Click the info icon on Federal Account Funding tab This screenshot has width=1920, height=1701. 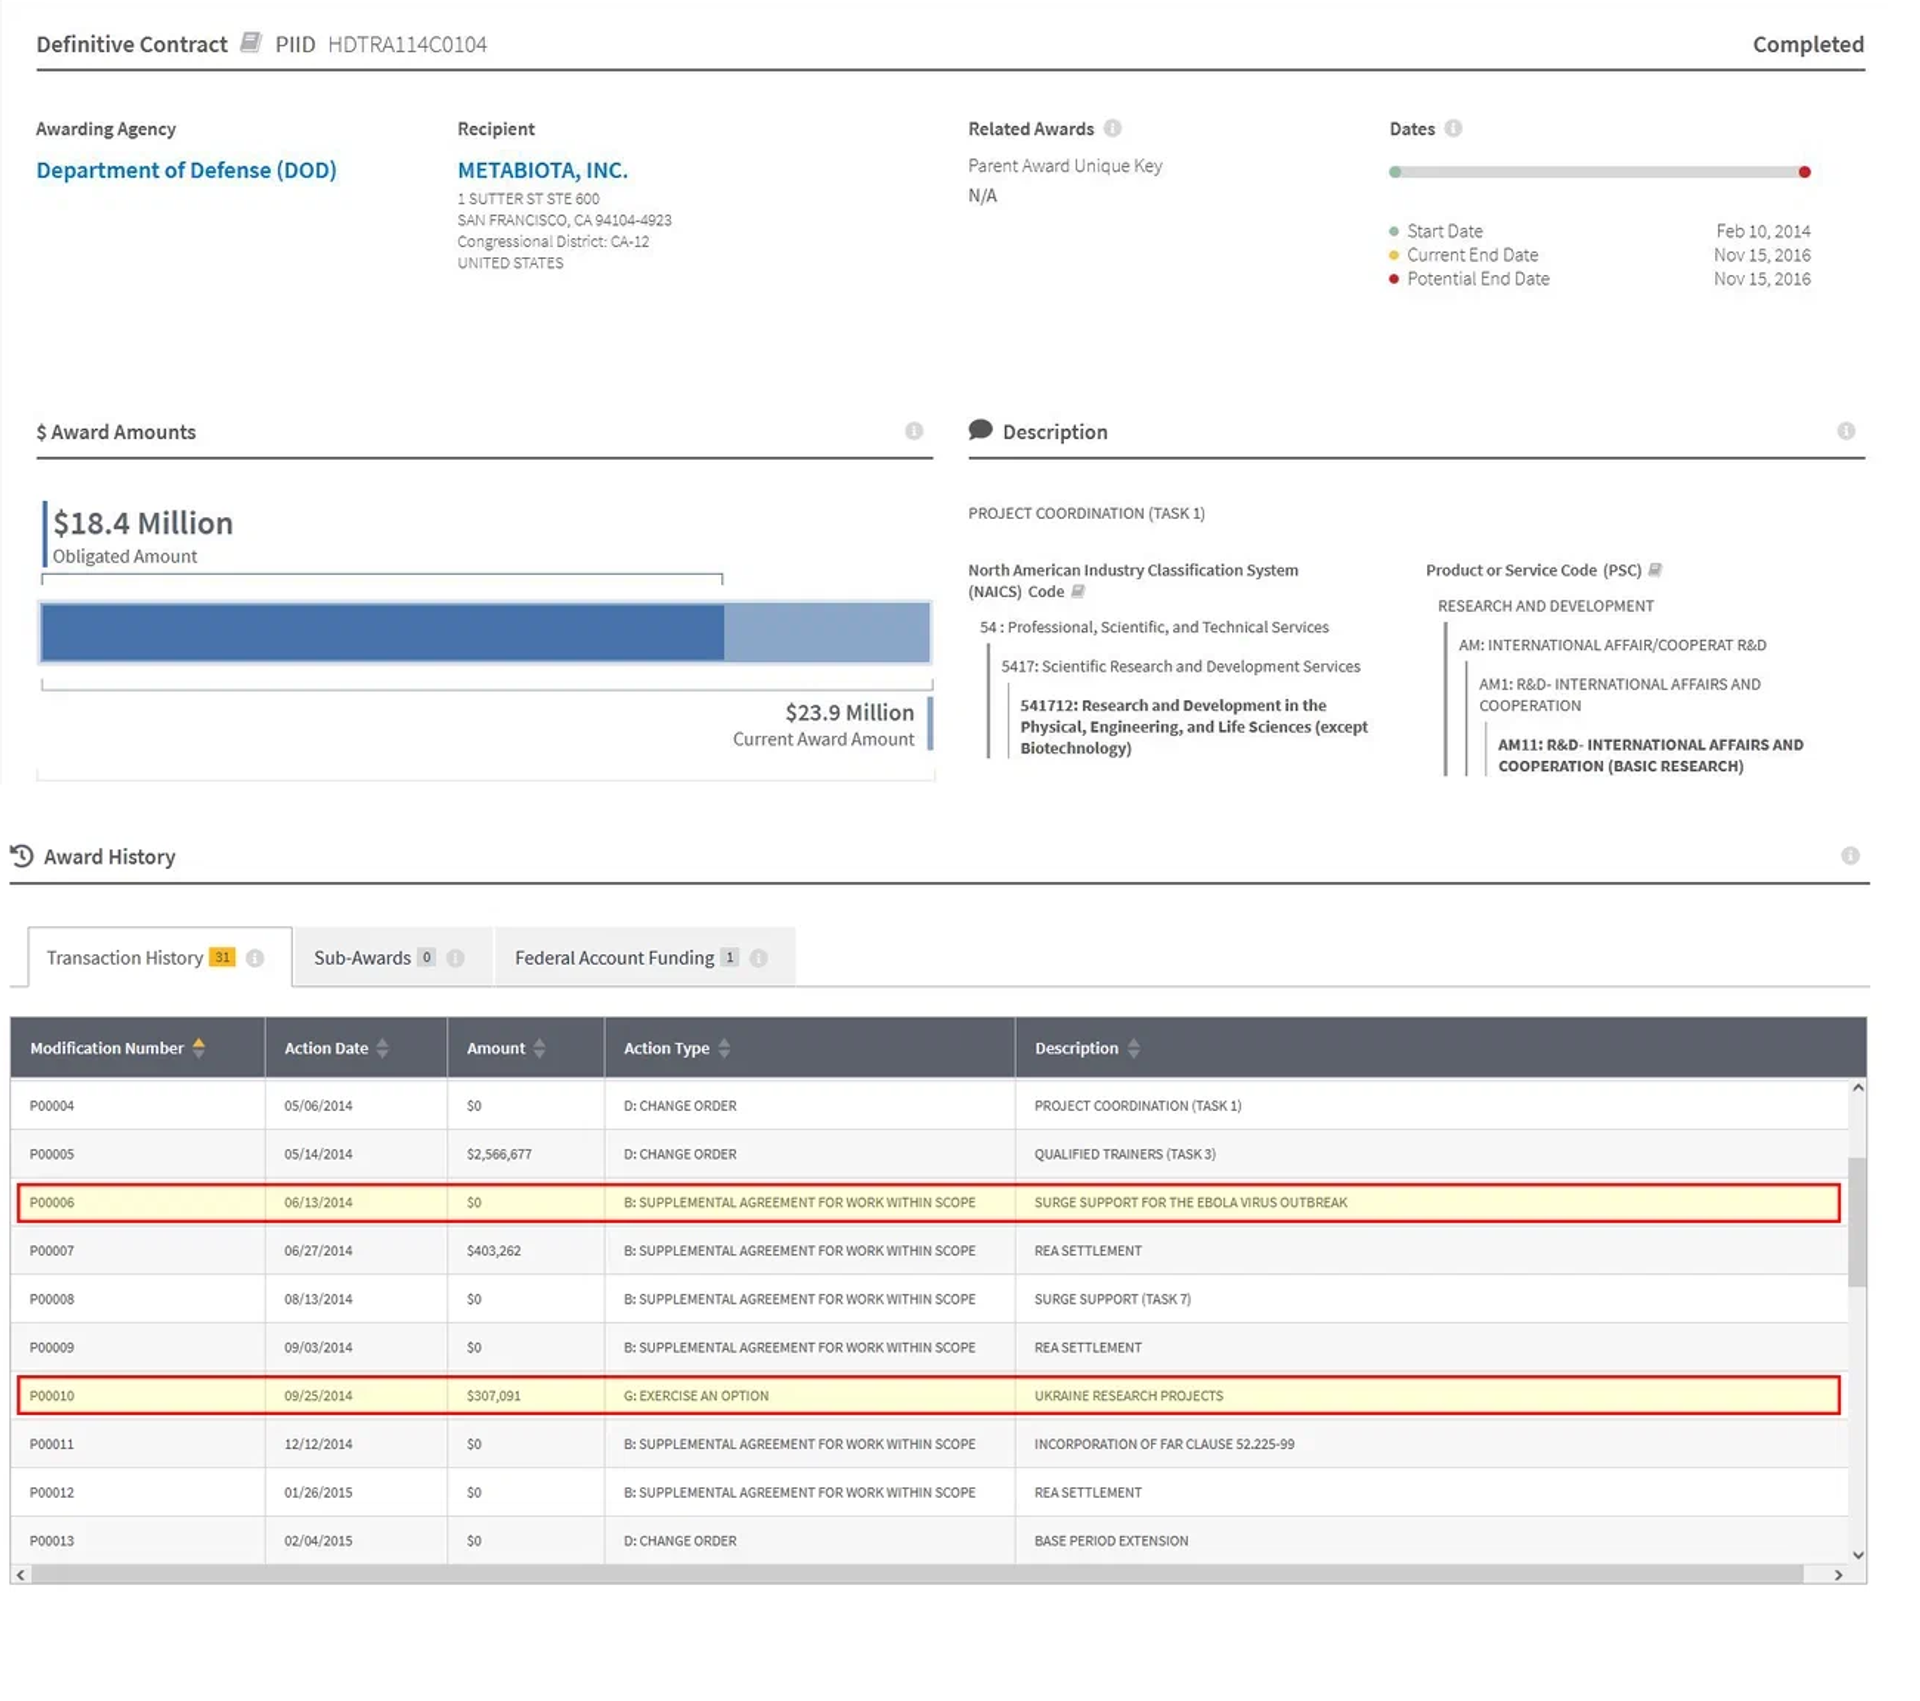click(x=759, y=958)
